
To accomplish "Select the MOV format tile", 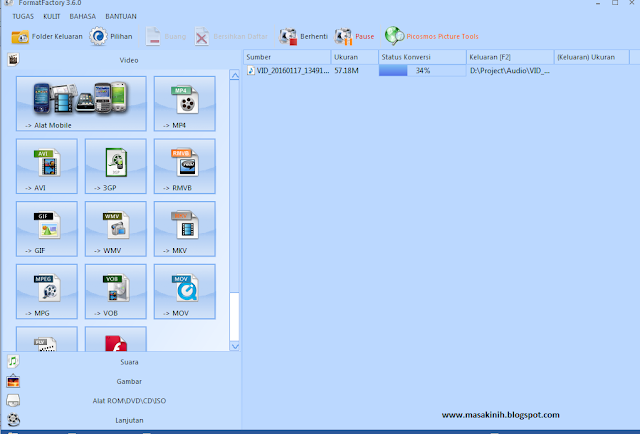I will click(184, 292).
